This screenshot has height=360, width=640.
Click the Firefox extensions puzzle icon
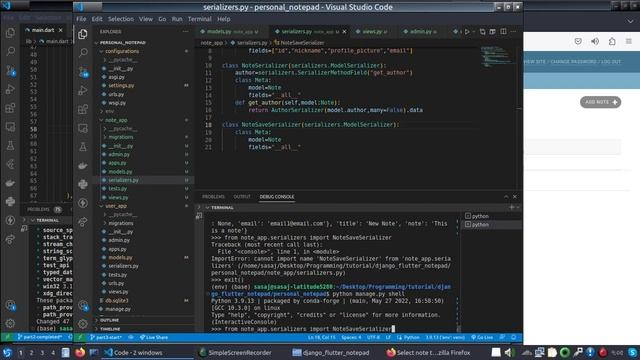click(612, 41)
